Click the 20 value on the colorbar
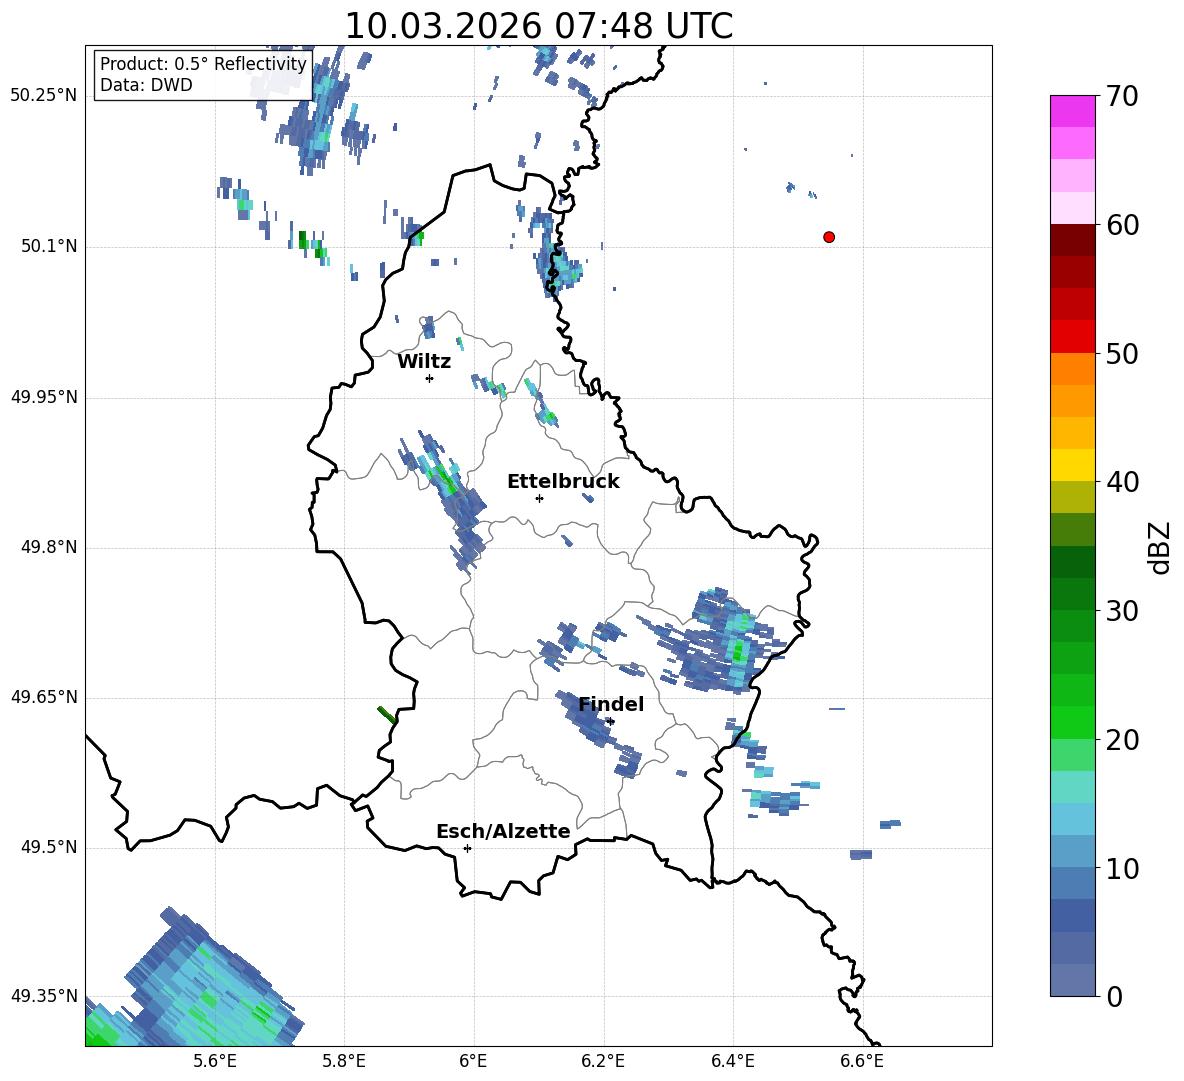 click(x=1122, y=739)
